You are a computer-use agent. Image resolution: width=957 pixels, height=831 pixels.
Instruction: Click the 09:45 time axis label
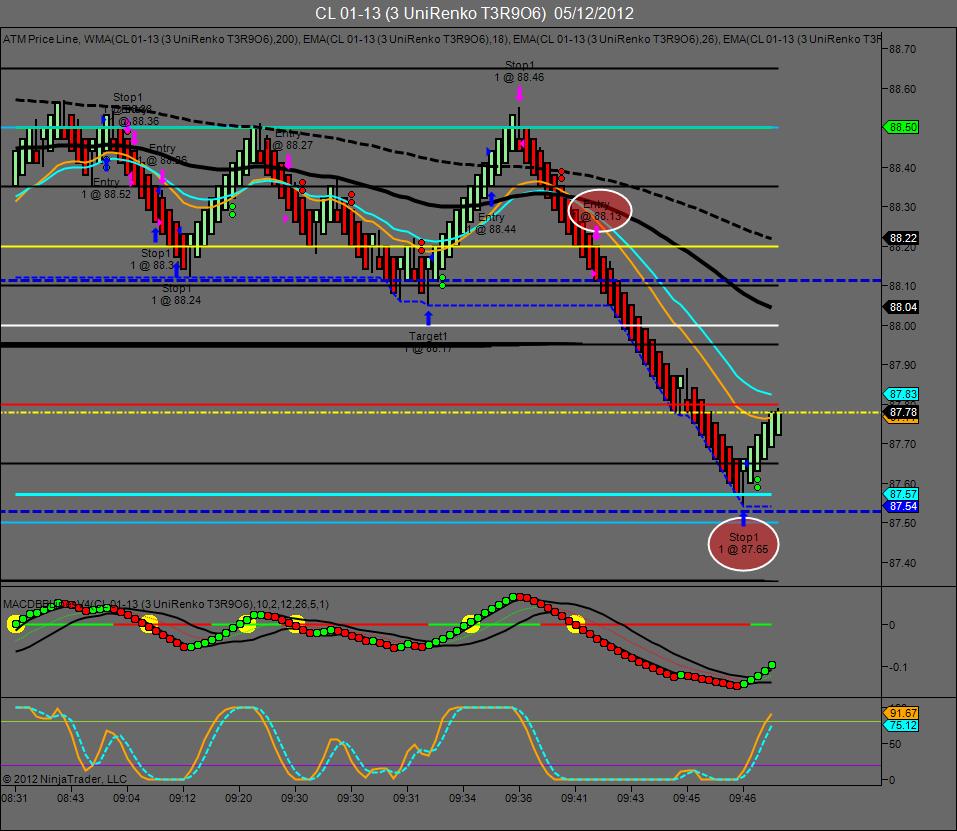click(x=687, y=798)
